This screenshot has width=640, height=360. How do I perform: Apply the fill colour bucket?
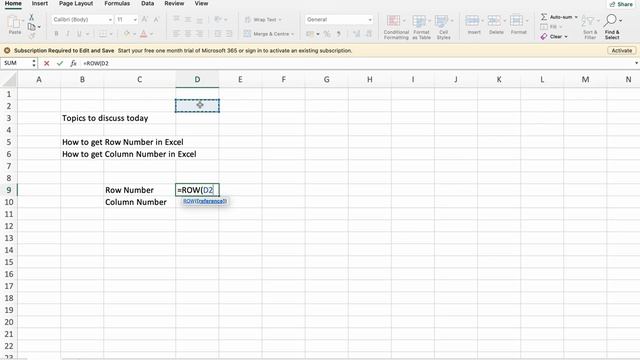click(127, 34)
